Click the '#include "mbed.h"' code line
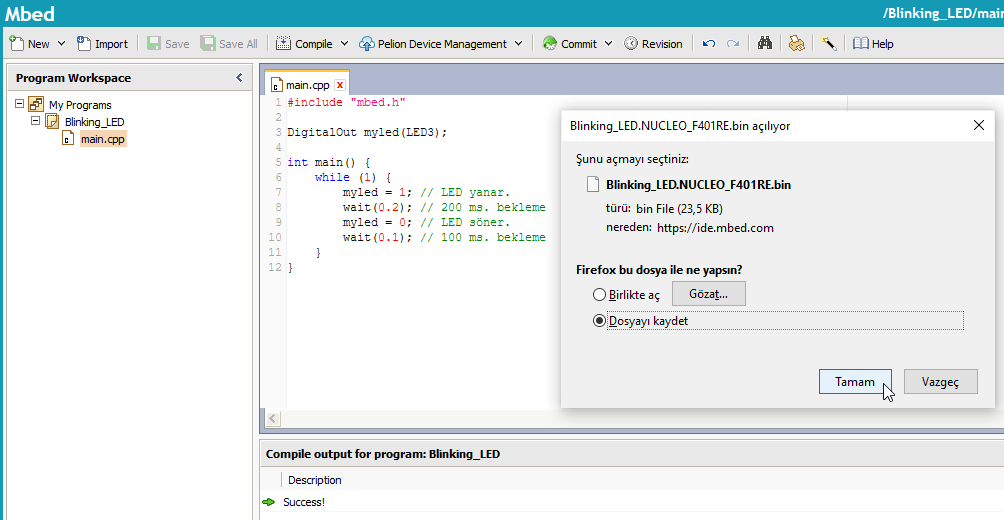 tap(346, 102)
